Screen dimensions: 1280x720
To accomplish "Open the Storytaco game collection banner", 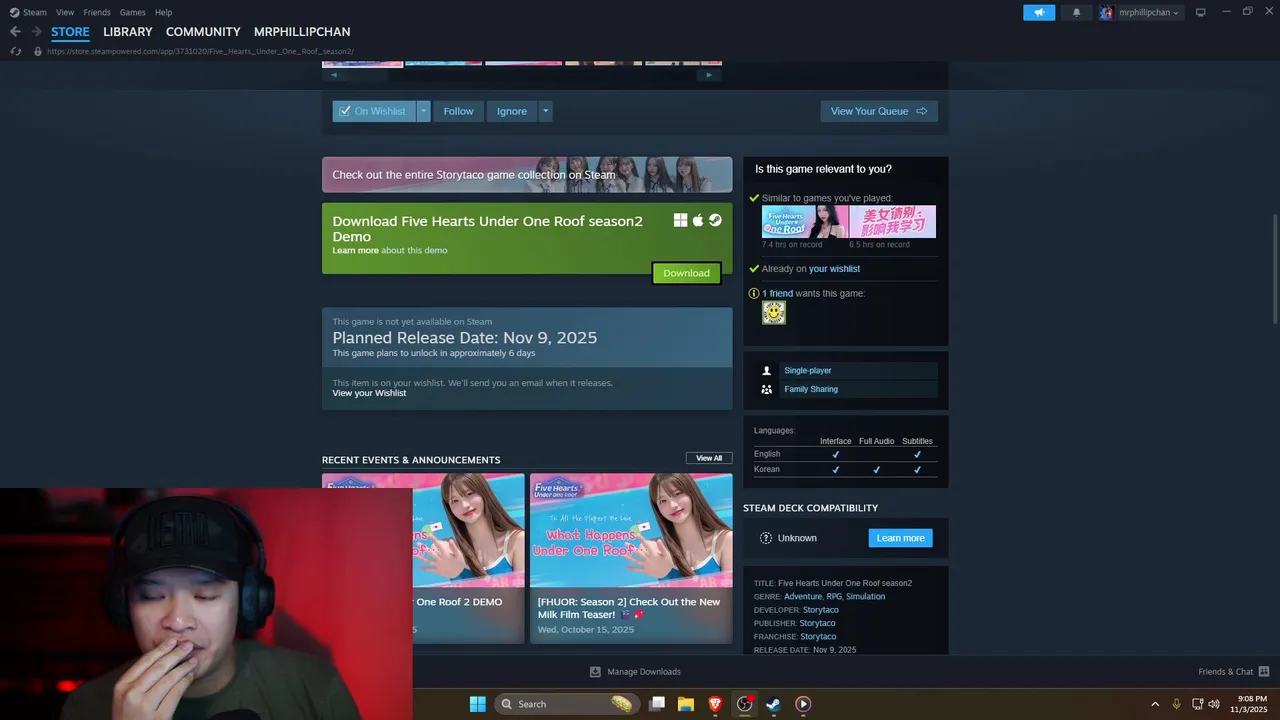I will pos(527,174).
